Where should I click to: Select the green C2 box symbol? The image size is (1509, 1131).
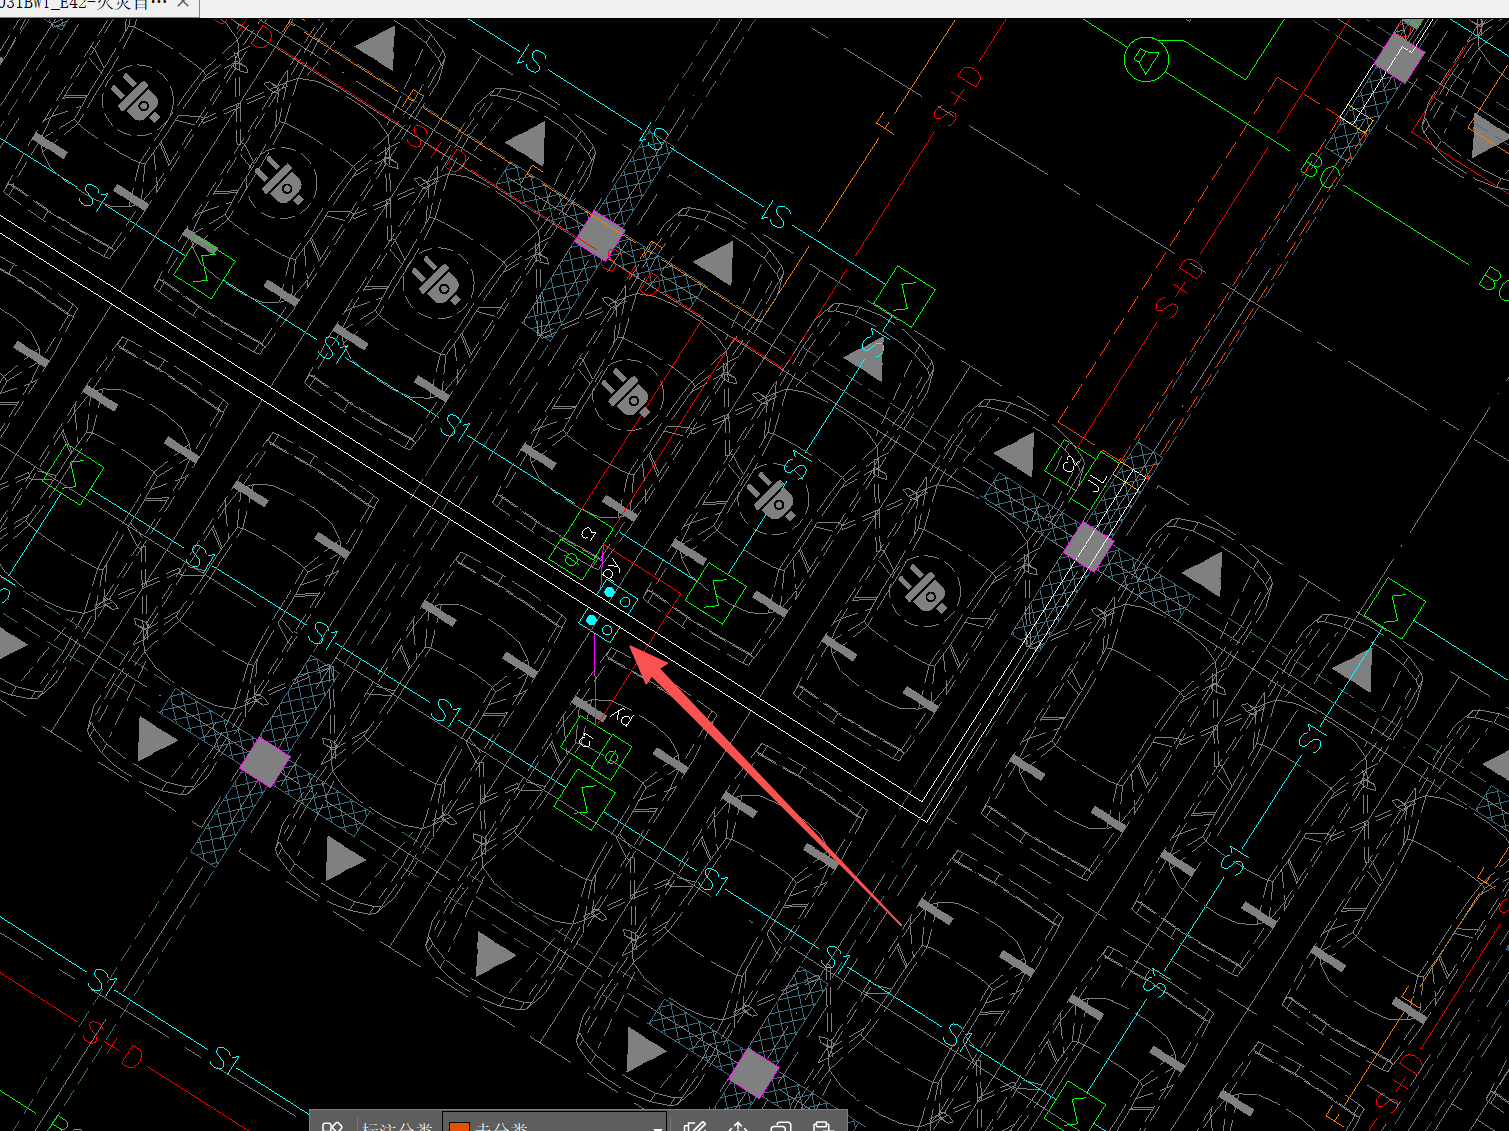(1069, 465)
